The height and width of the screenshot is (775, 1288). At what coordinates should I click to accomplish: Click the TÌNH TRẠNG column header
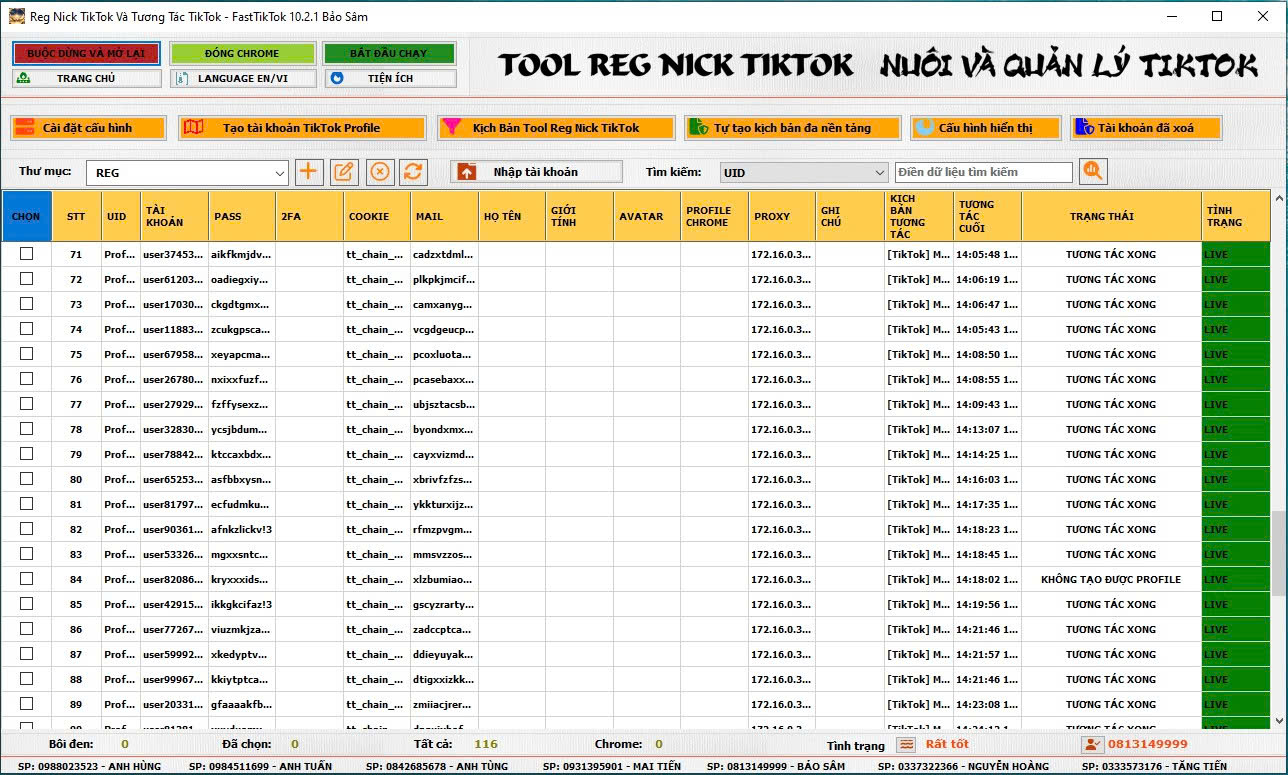click(x=1236, y=216)
